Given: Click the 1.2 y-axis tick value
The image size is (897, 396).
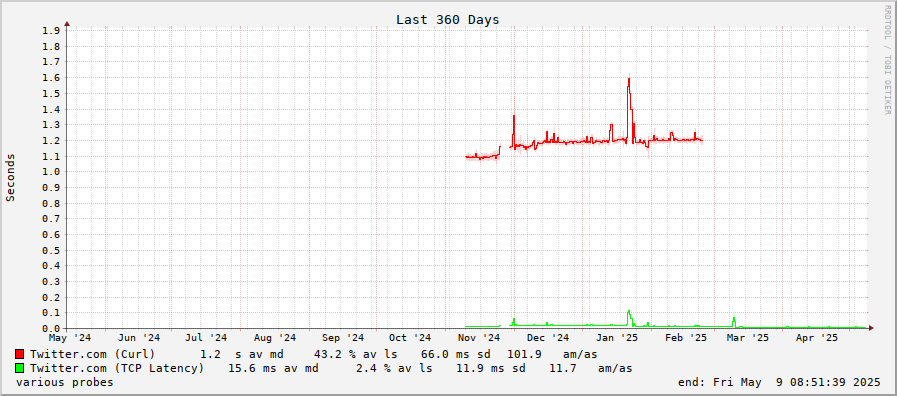Looking at the screenshot, I should click(x=51, y=140).
